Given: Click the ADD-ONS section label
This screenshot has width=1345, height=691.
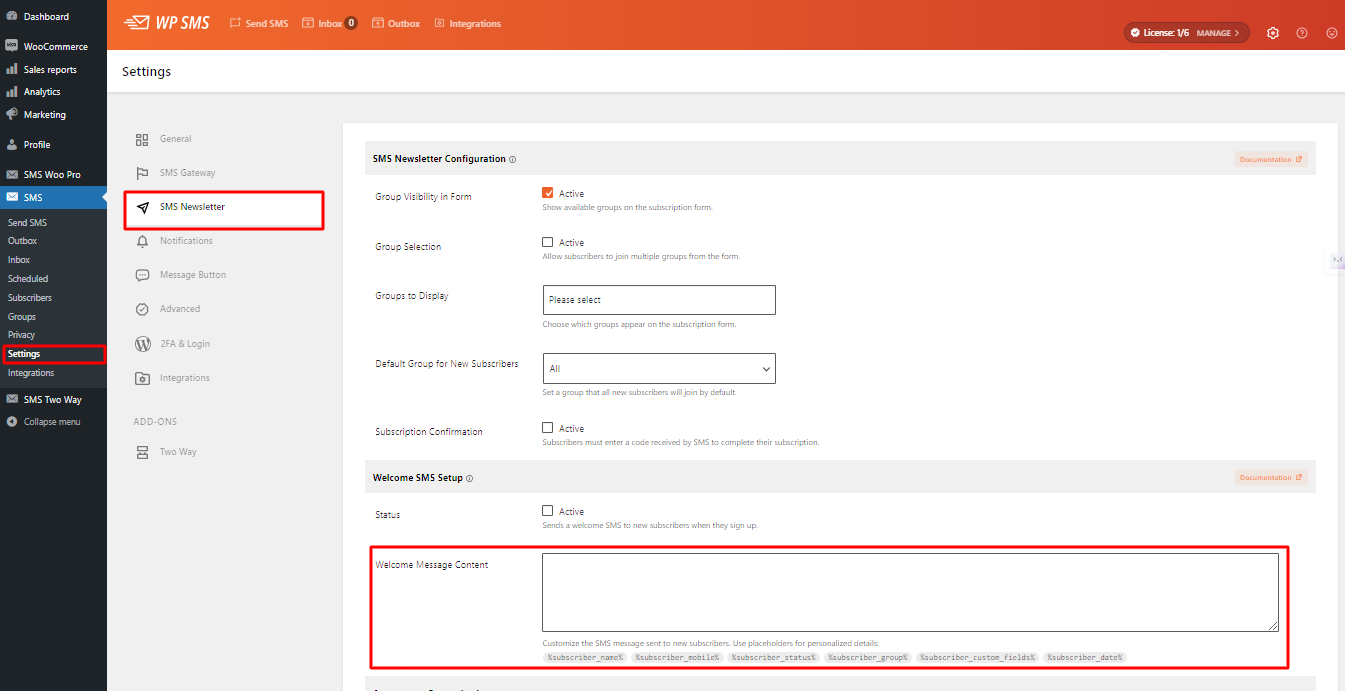Looking at the screenshot, I should click(155, 422).
